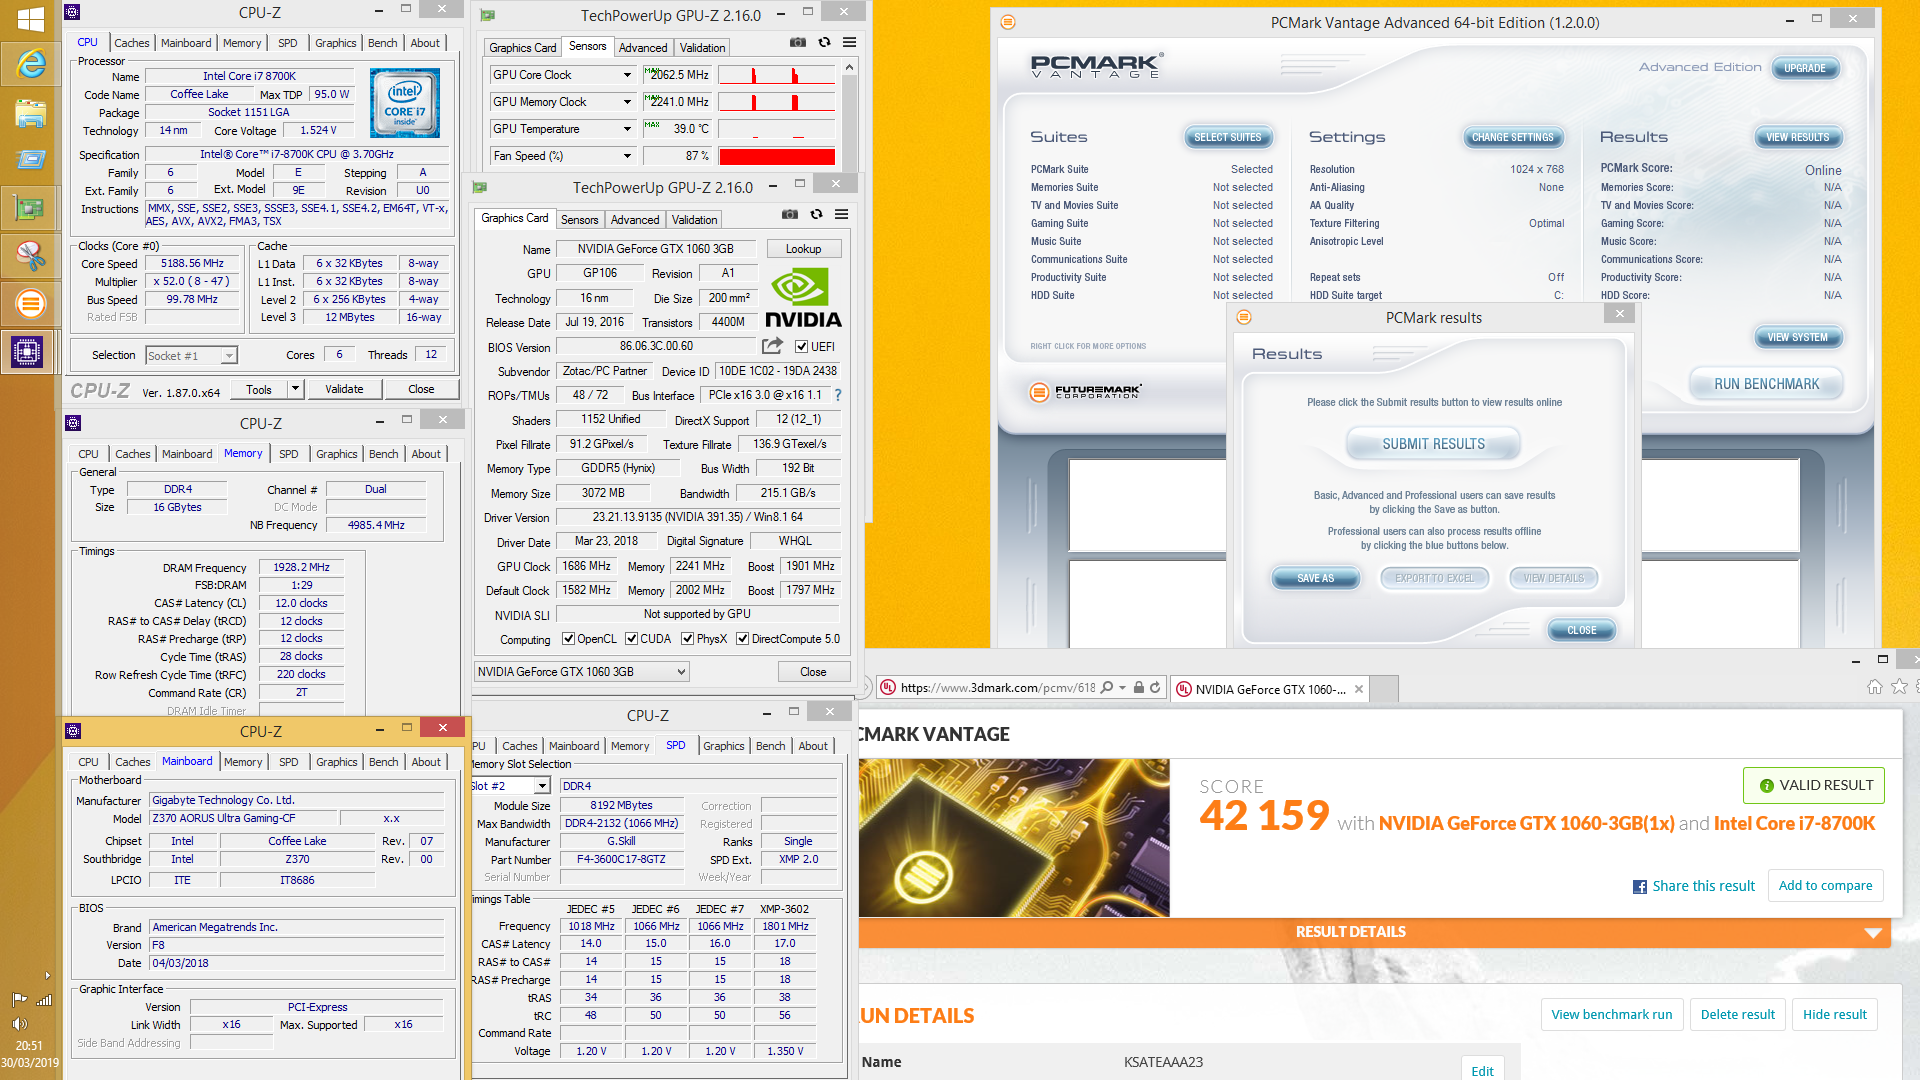Open the NVIDIA GeForce GTX 1060 3GB GPU selector
The height and width of the screenshot is (1080, 1920).
(581, 672)
